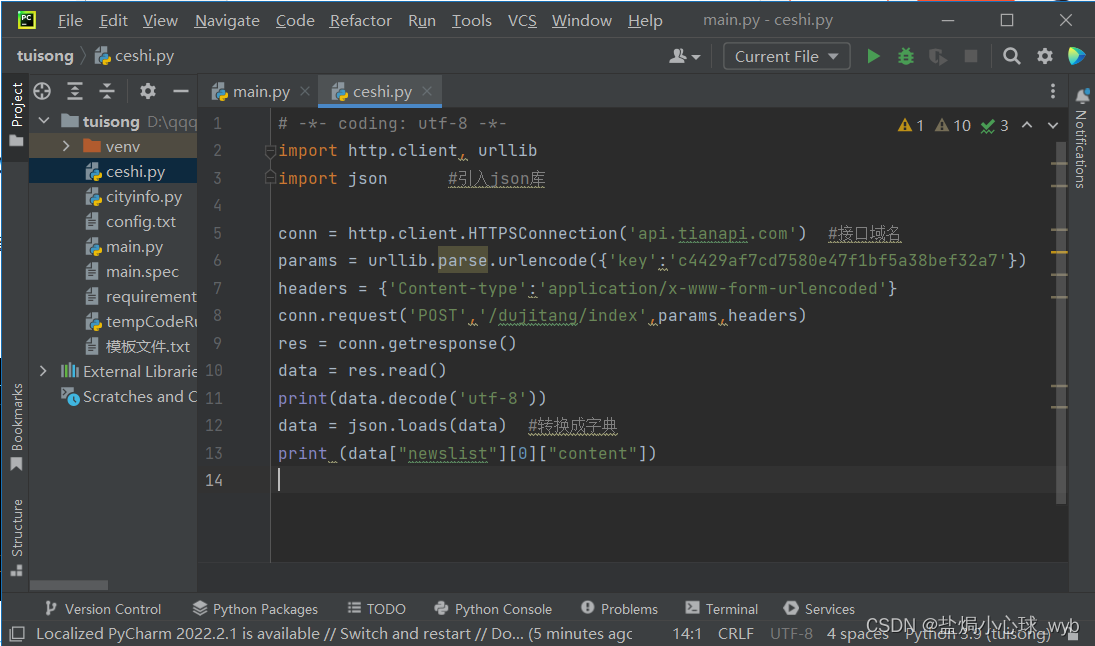This screenshot has height=646, width=1095.
Task: Click tuisong breadcrumb in navigation bar
Action: coord(45,56)
